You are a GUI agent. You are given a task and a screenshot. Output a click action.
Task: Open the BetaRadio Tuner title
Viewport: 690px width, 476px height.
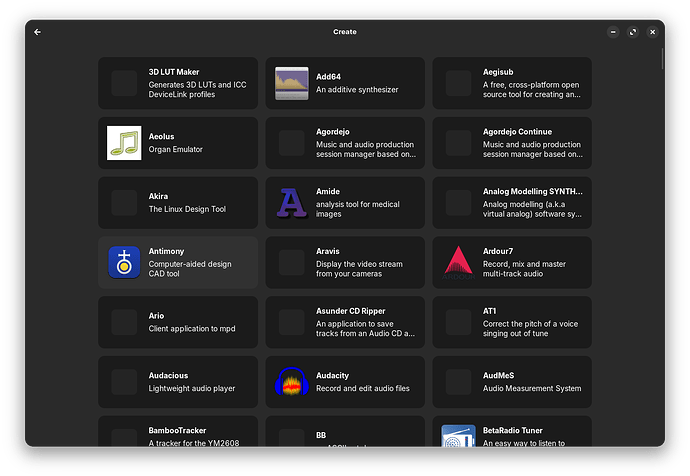point(513,430)
